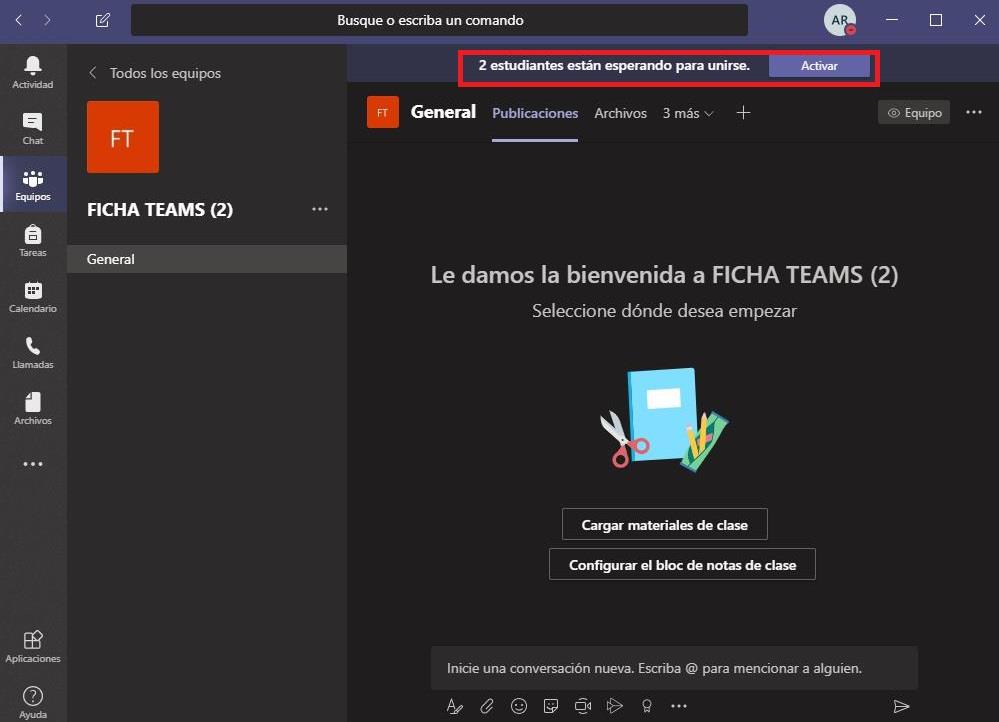The image size is (999, 722).
Task: Switch to the Archivos tab
Action: (x=620, y=113)
